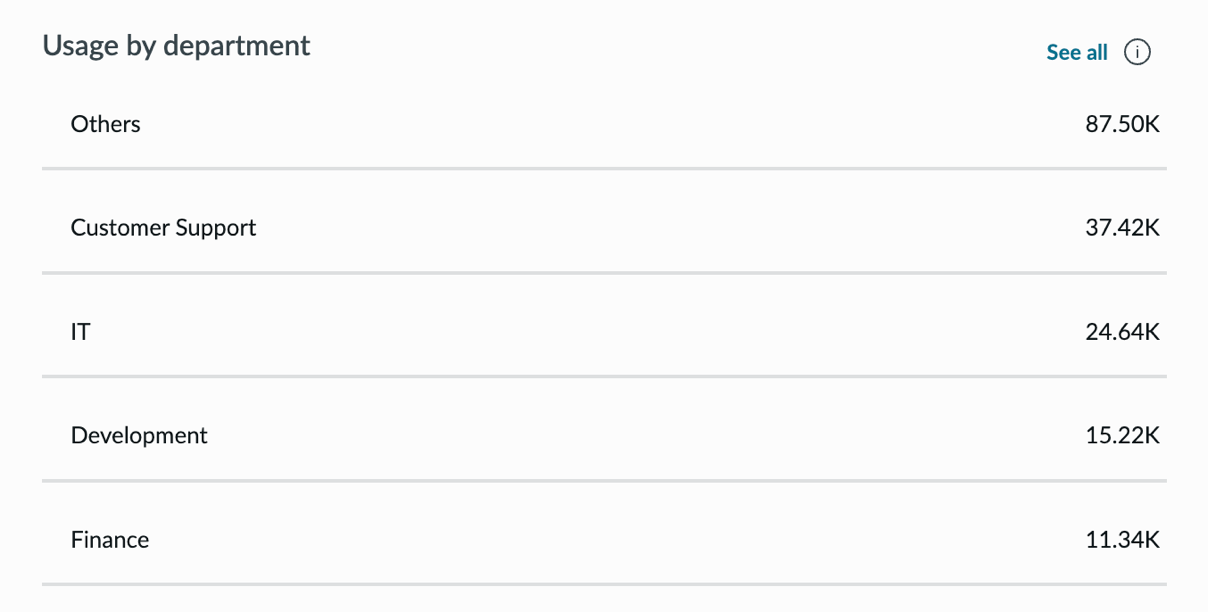Select the IT department label
The width and height of the screenshot is (1208, 612).
[80, 332]
